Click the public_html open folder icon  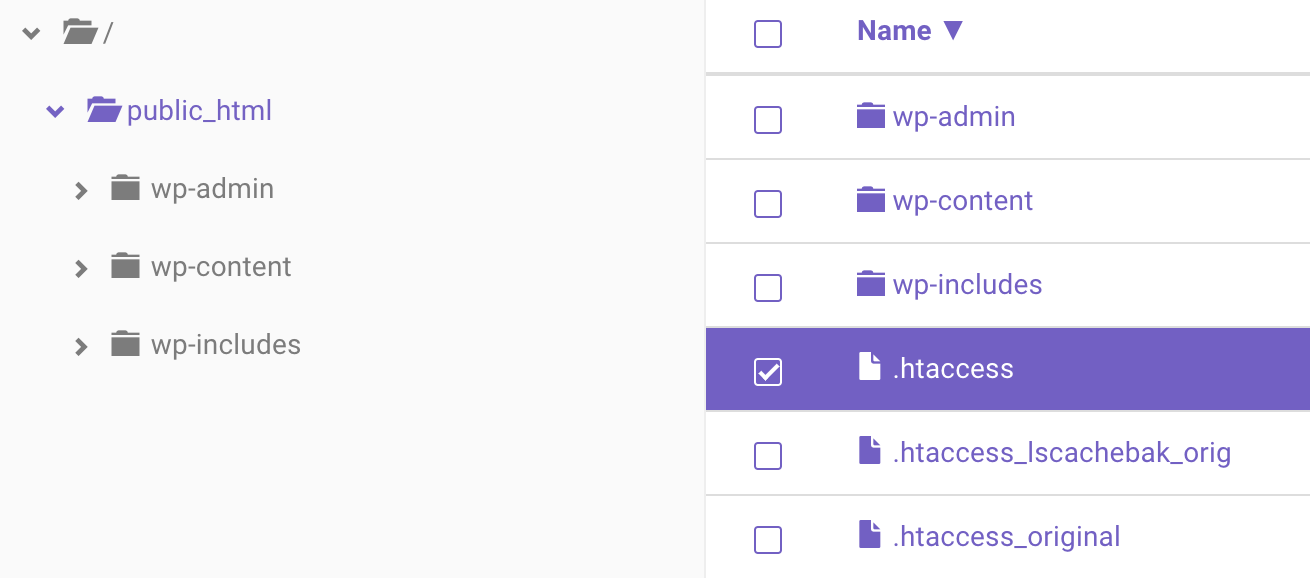tap(103, 110)
